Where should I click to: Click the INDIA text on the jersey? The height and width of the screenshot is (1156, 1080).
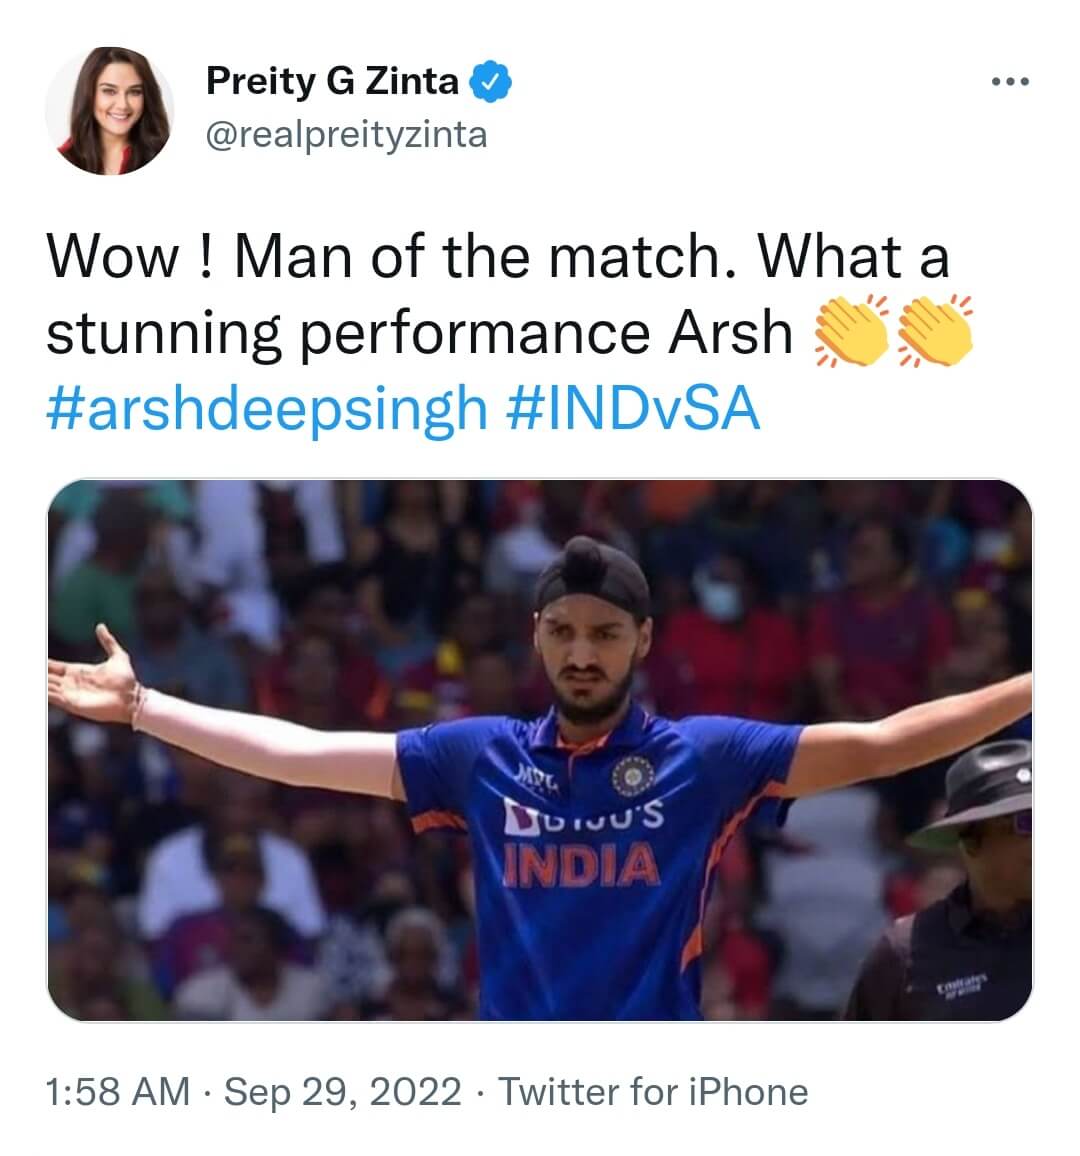coord(581,867)
